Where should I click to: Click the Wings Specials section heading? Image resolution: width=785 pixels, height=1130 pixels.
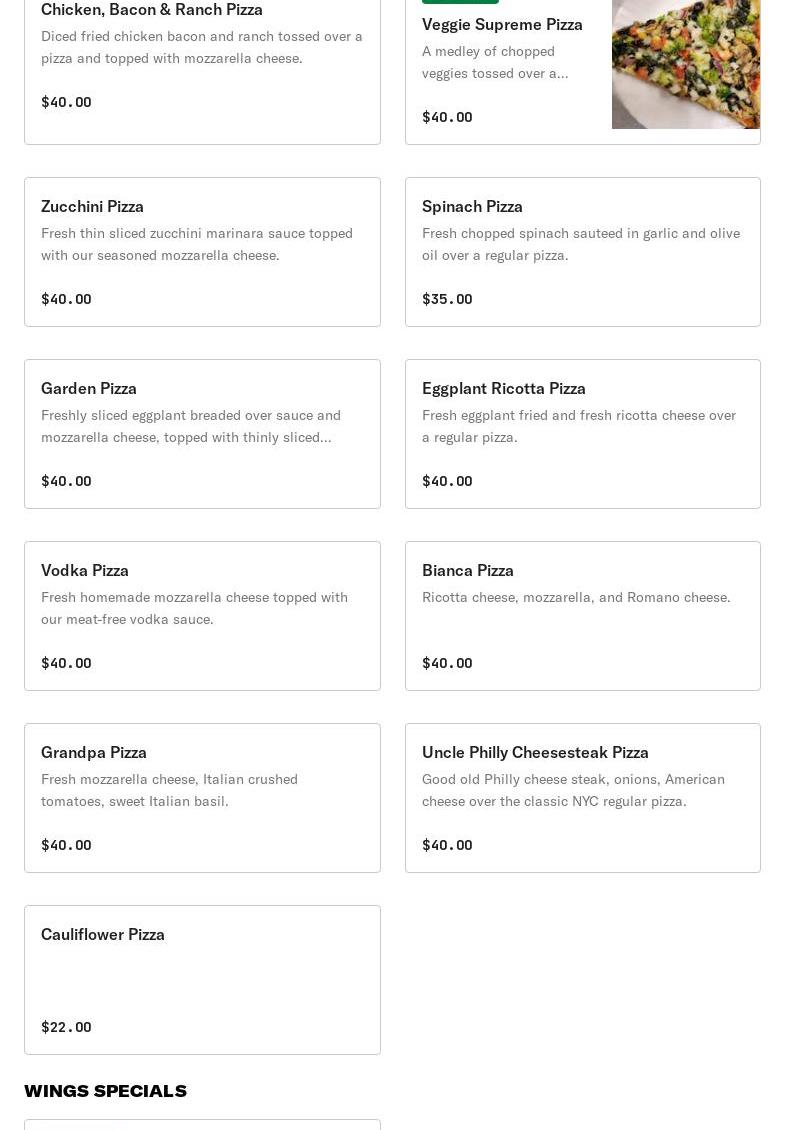(x=105, y=1091)
